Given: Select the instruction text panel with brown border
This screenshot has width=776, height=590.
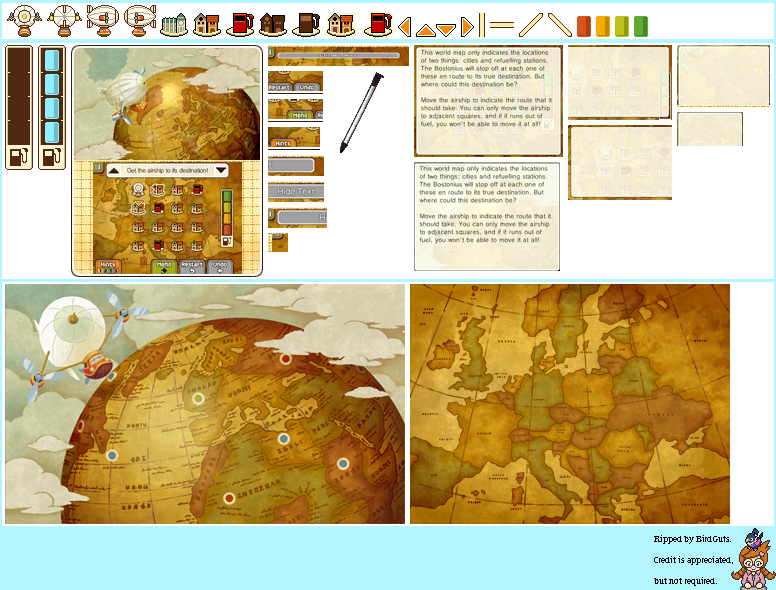Looking at the screenshot, I should (488, 100).
